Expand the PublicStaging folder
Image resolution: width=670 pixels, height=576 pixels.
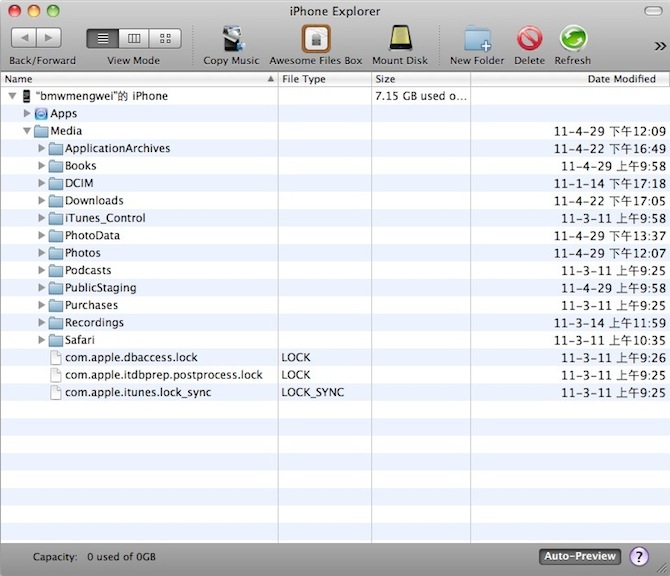click(41, 288)
